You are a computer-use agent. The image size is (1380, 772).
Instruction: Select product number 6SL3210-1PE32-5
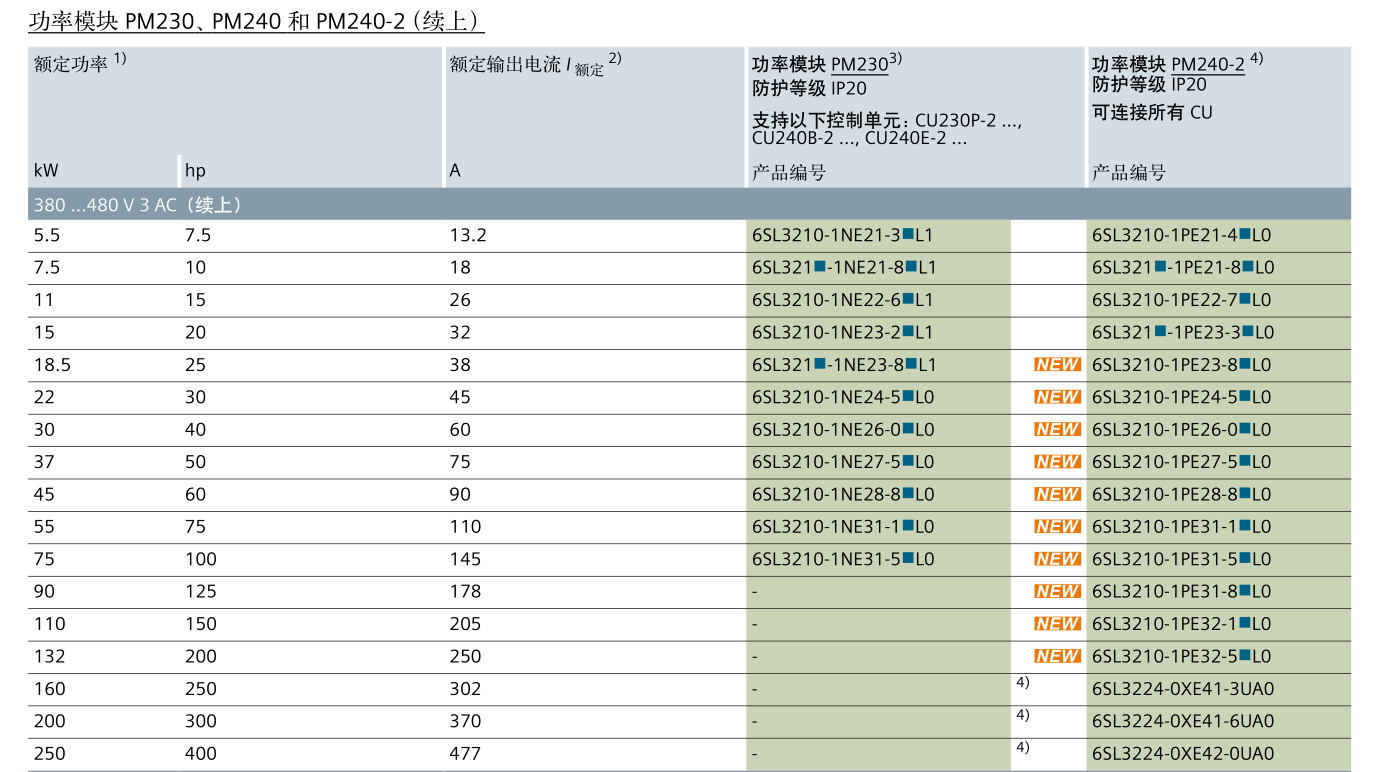click(1181, 656)
